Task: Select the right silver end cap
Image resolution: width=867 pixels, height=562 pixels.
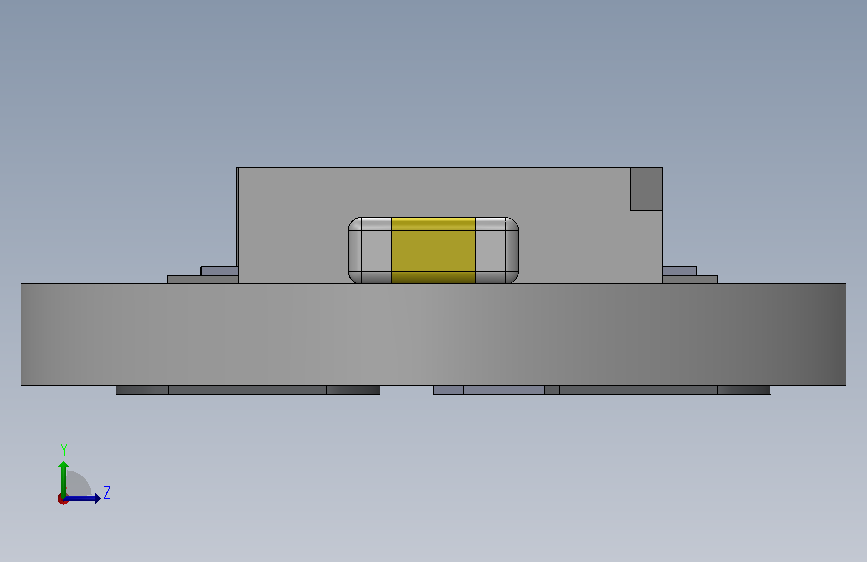Action: 497,250
